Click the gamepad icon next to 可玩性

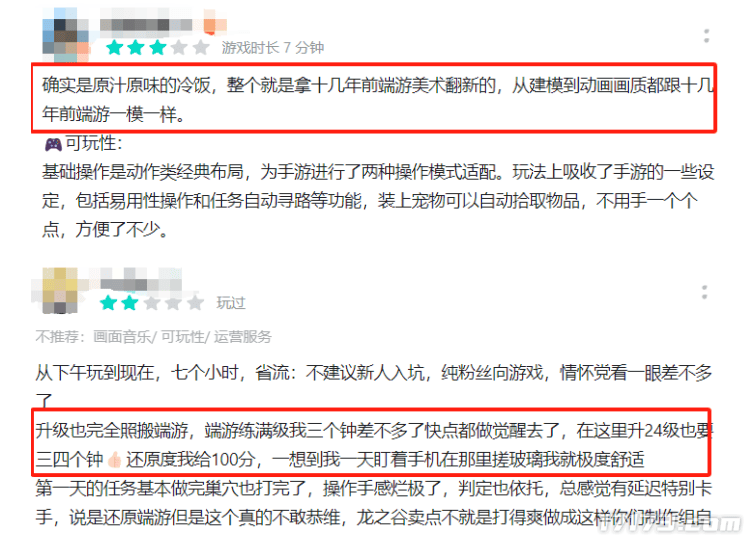tap(53, 144)
